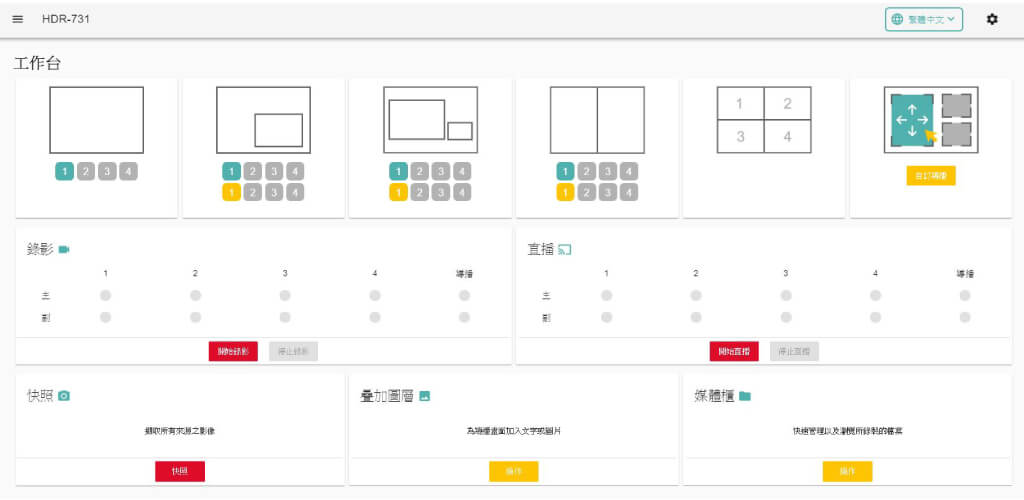This screenshot has width=1024, height=500.
Task: Pick teal-row source 2 under side-by-side layout
Action: point(586,171)
